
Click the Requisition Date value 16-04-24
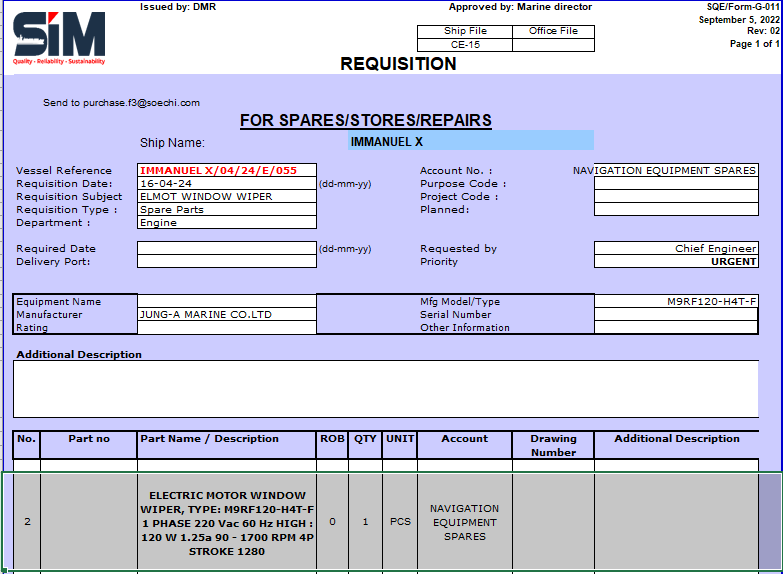(226, 184)
